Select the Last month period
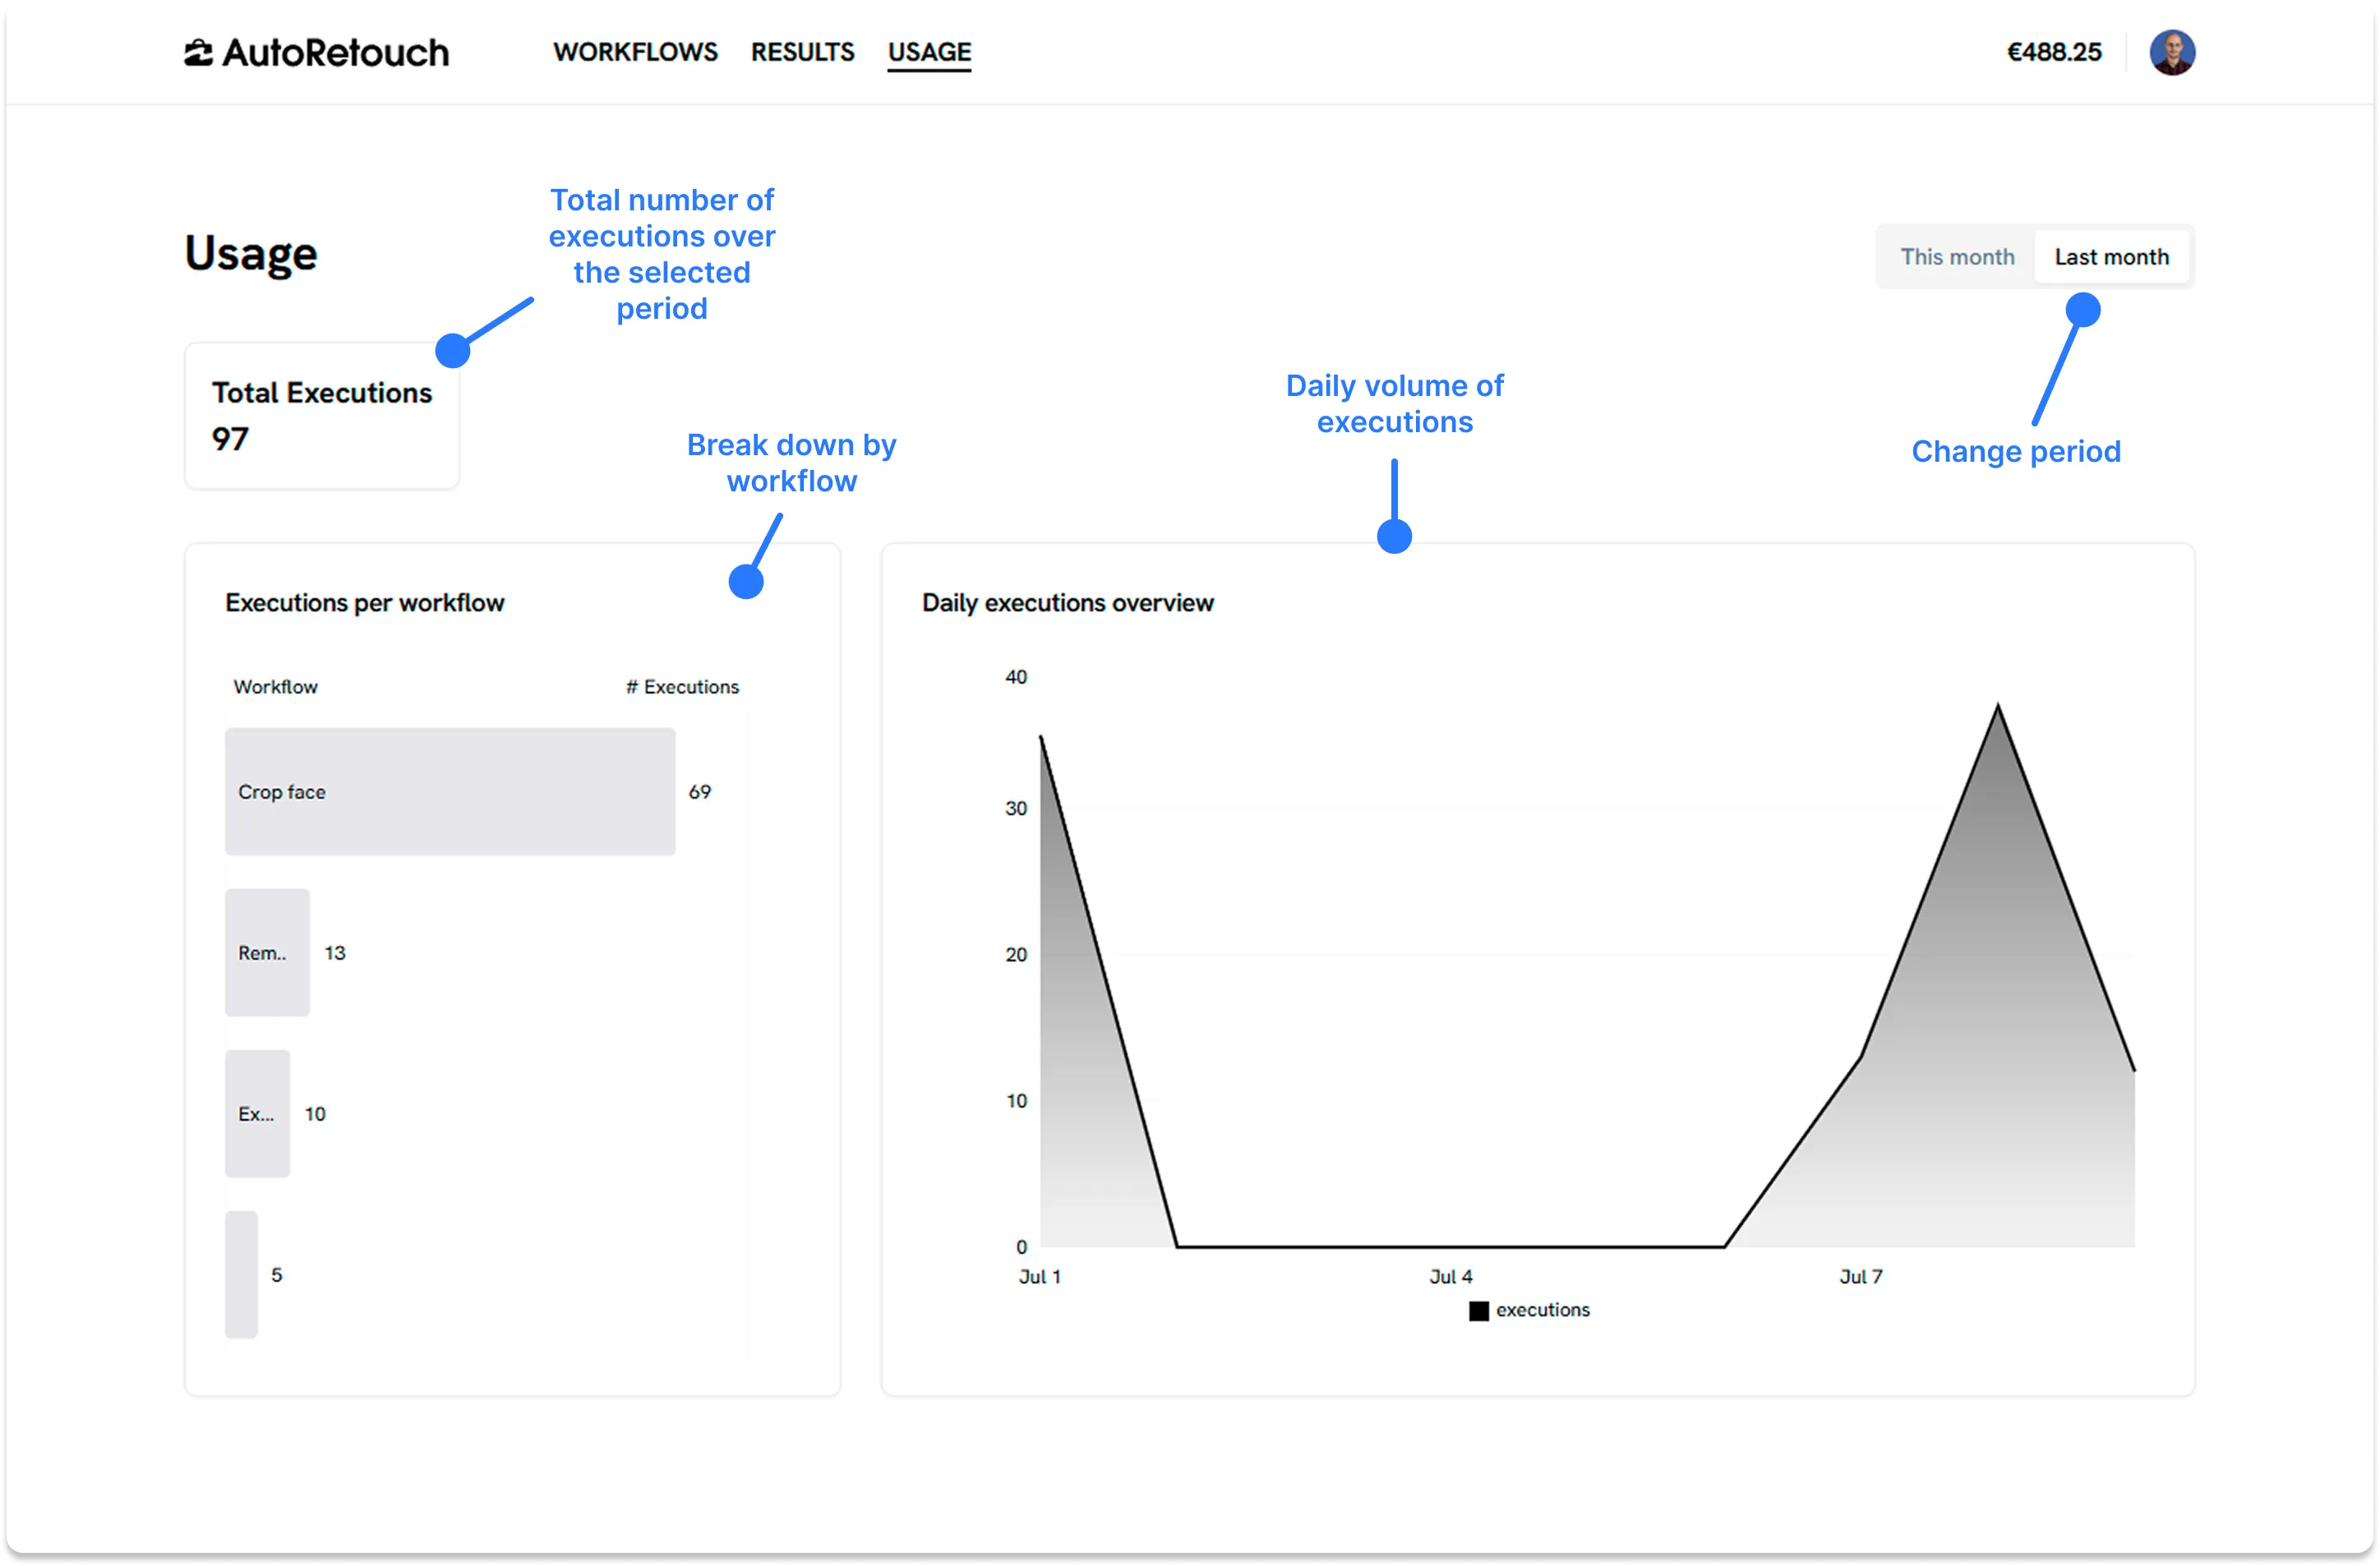The height and width of the screenshot is (1566, 2380). tap(2111, 257)
